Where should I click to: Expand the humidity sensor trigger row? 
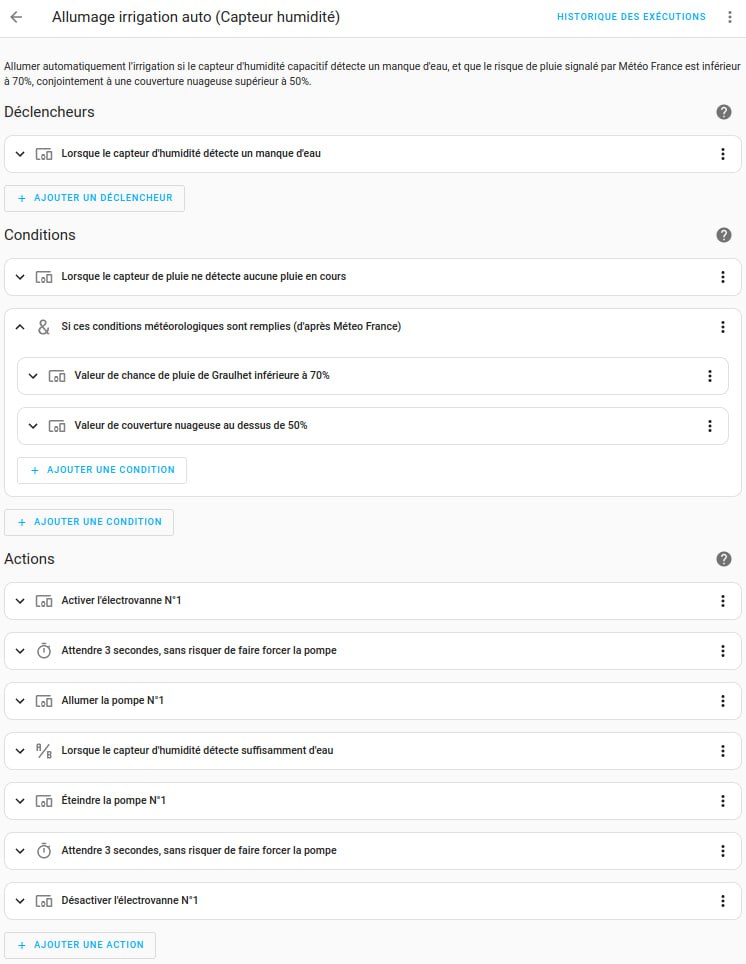pos(20,154)
